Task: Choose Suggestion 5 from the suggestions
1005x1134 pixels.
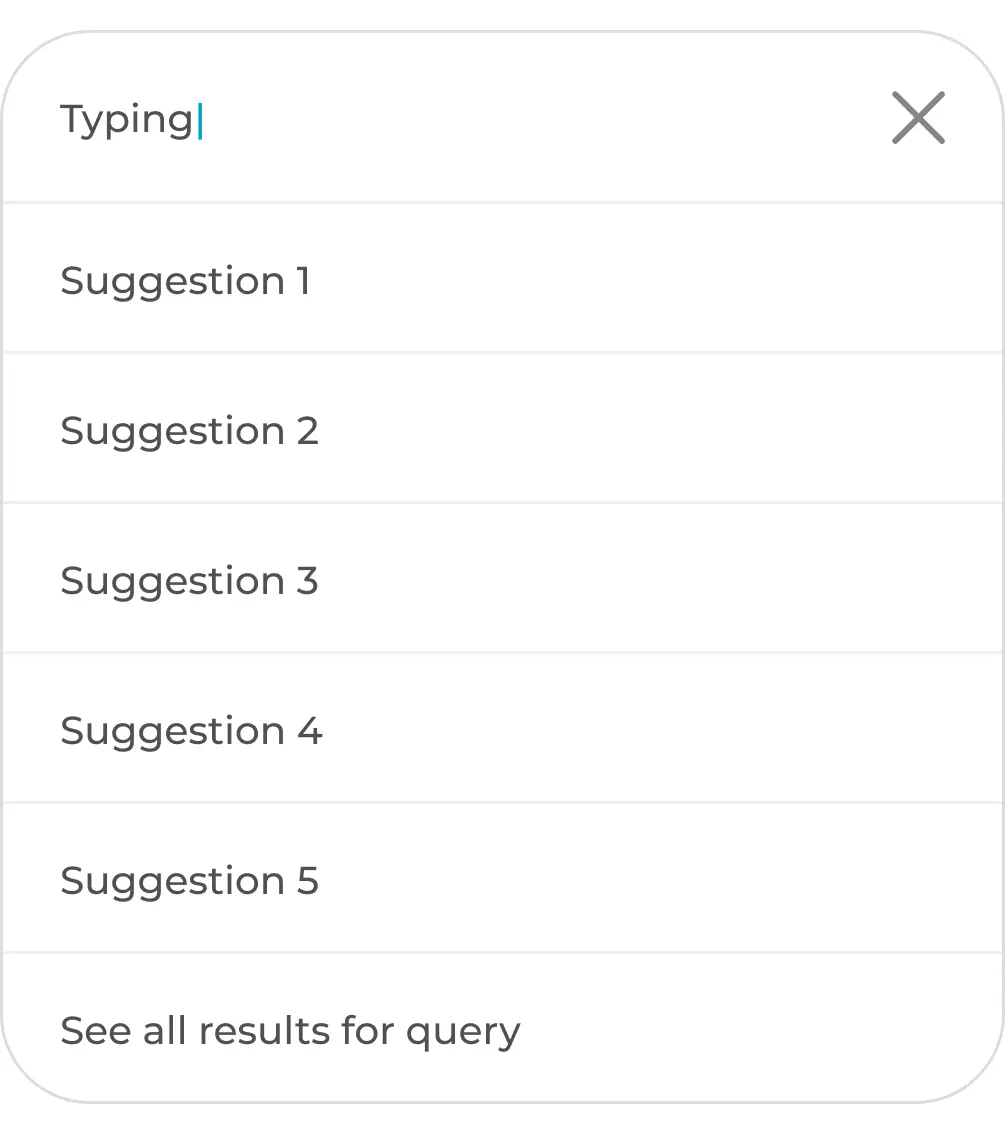Action: tap(189, 881)
